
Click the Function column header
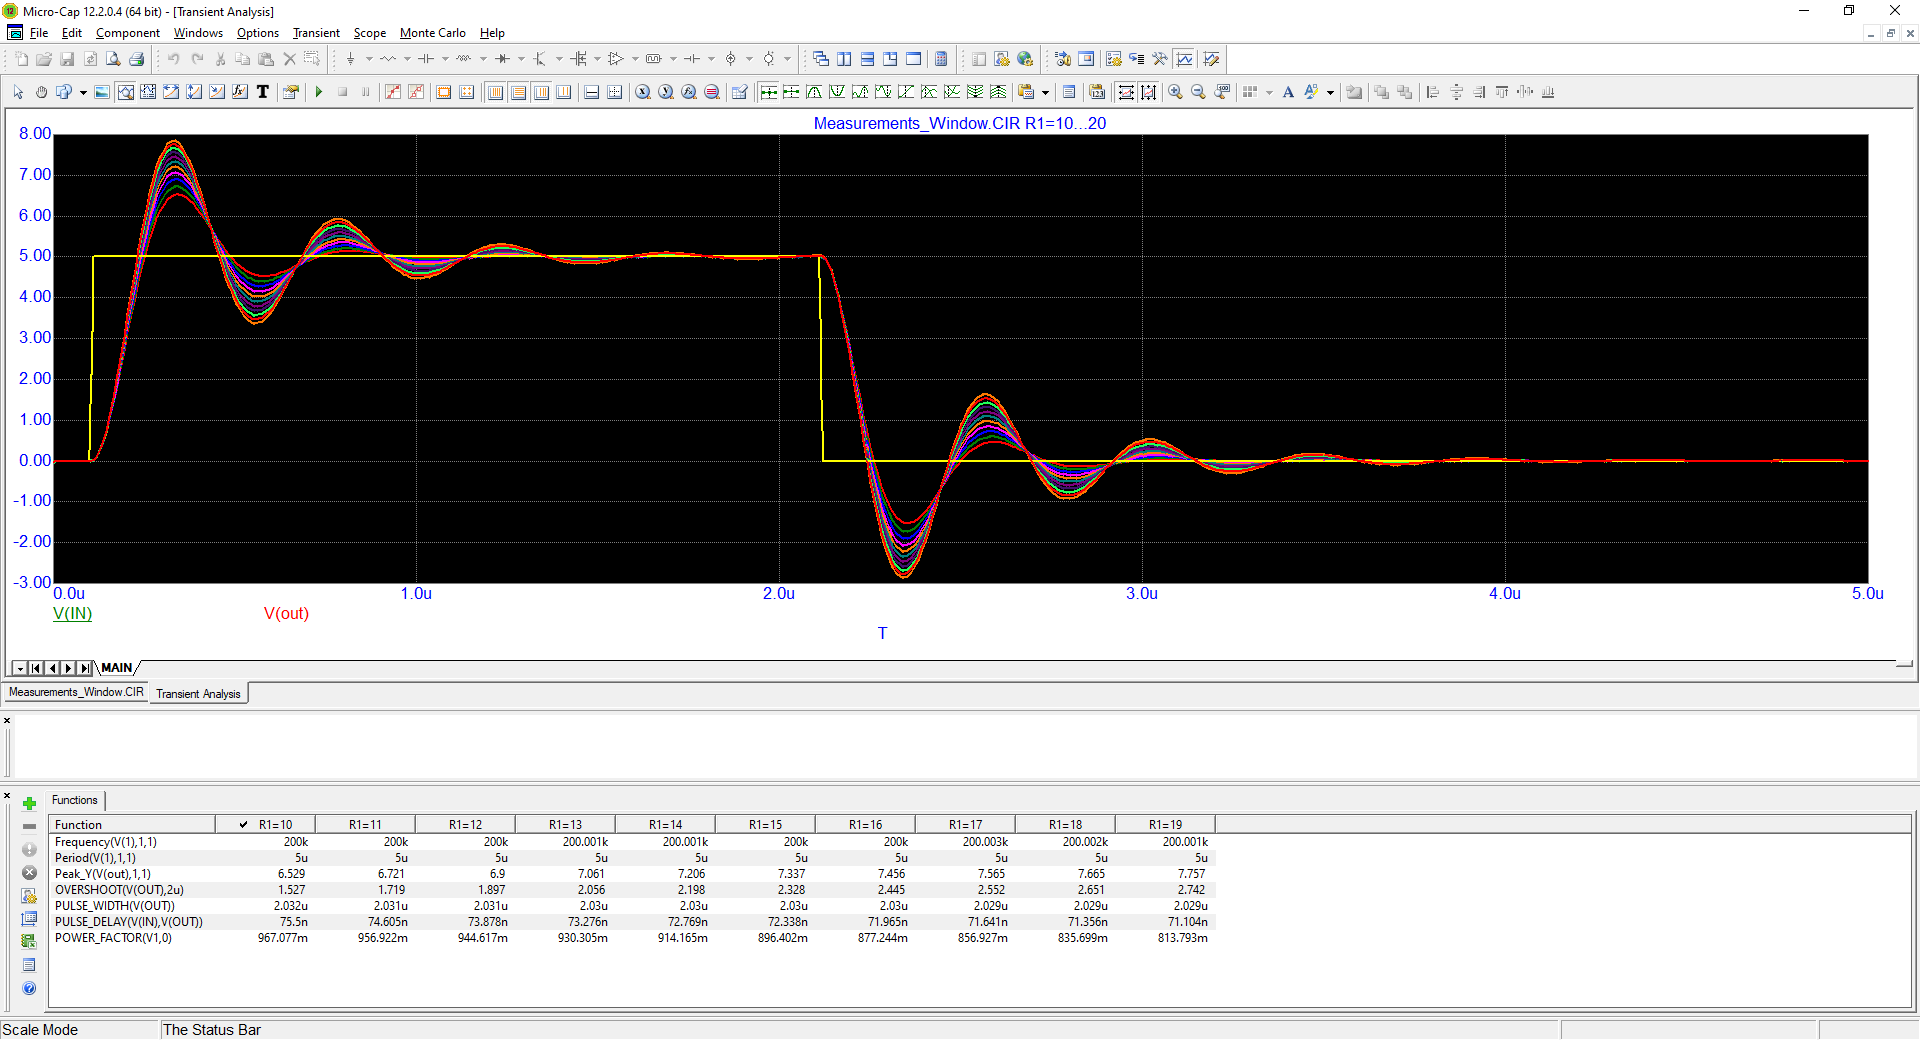pos(132,825)
